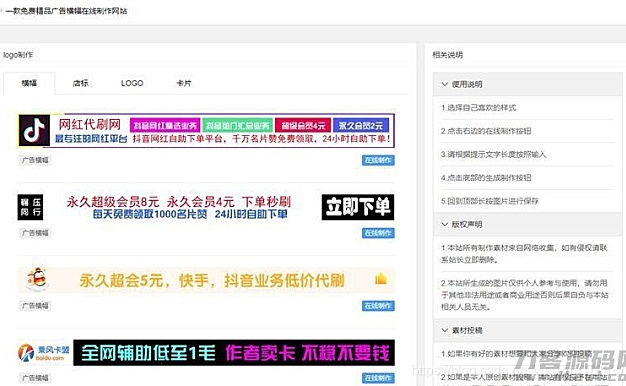The image size is (626, 386).
Task: Click step 4.点击底部的生成制作按钮
Action: pyautogui.click(x=486, y=178)
